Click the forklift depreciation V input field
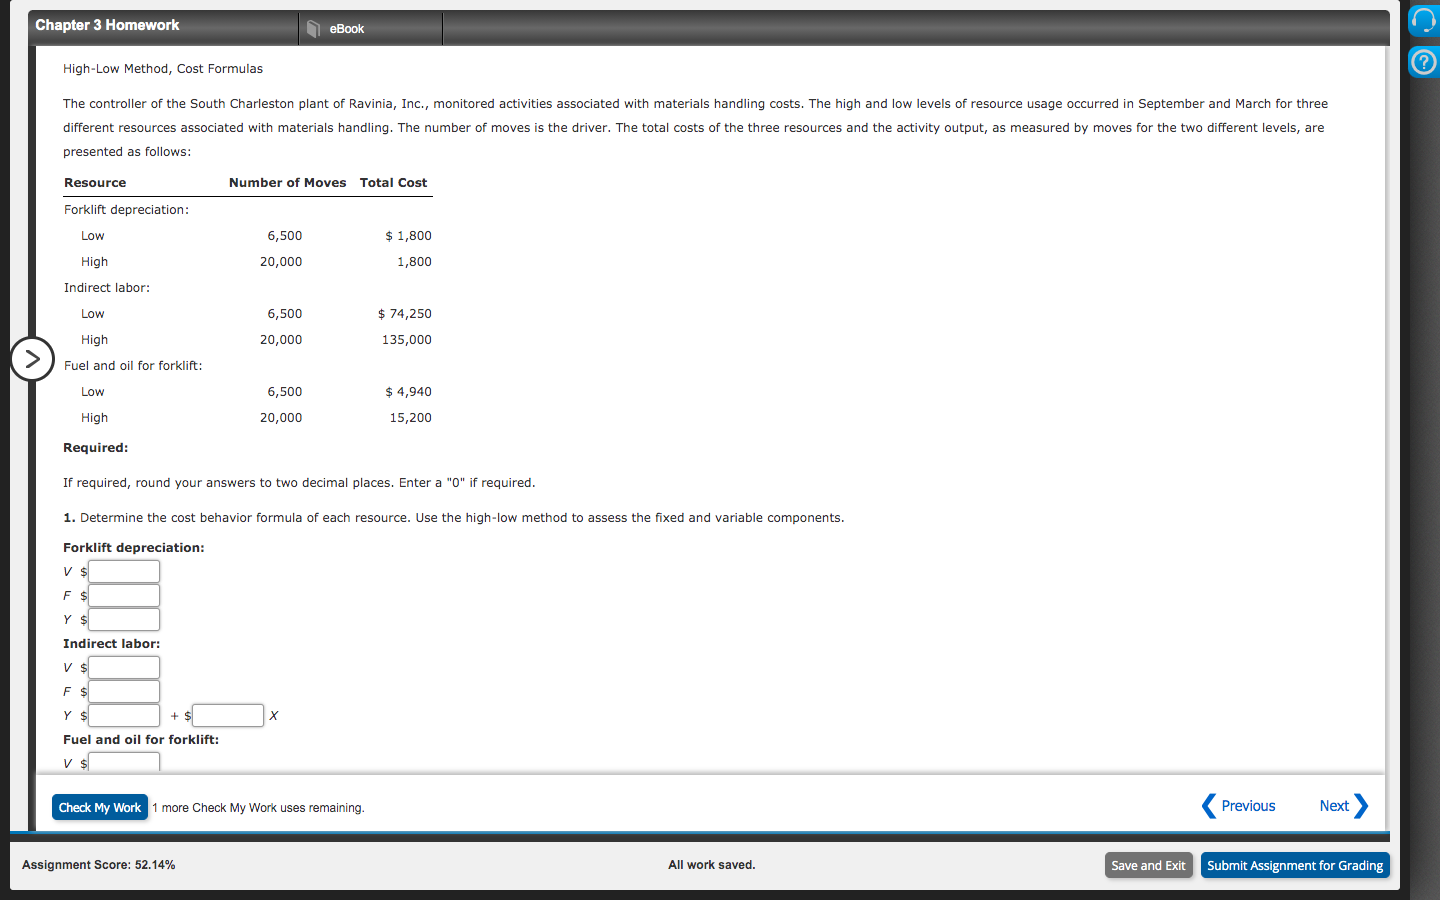Image resolution: width=1440 pixels, height=900 pixels. [x=123, y=571]
